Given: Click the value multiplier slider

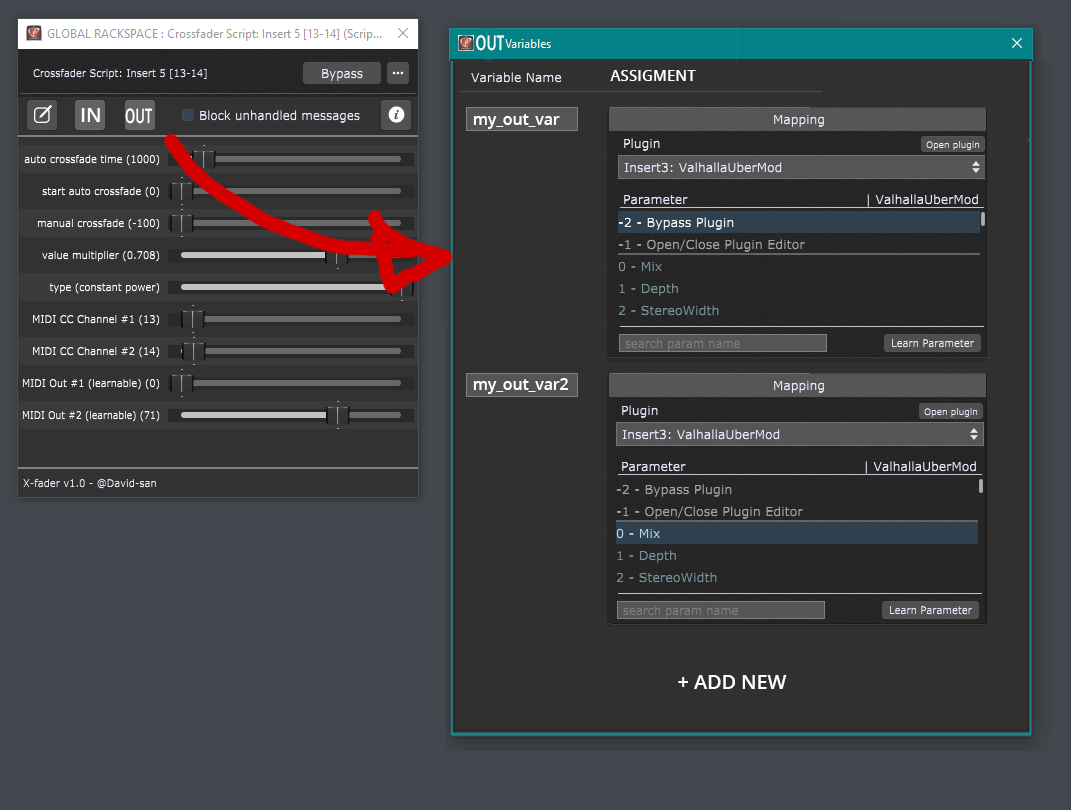Looking at the screenshot, I should point(291,255).
